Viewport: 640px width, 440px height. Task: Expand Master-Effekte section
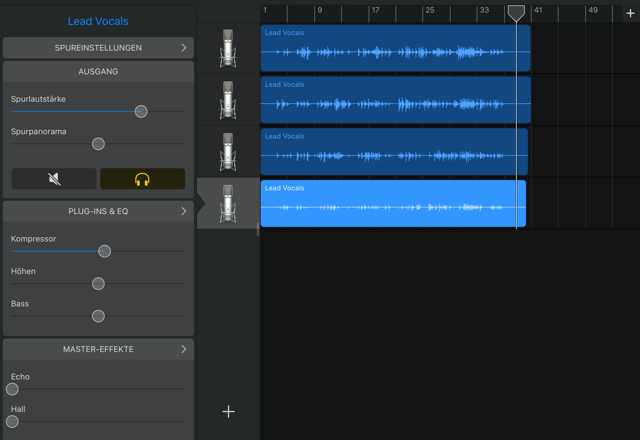pyautogui.click(x=98, y=349)
